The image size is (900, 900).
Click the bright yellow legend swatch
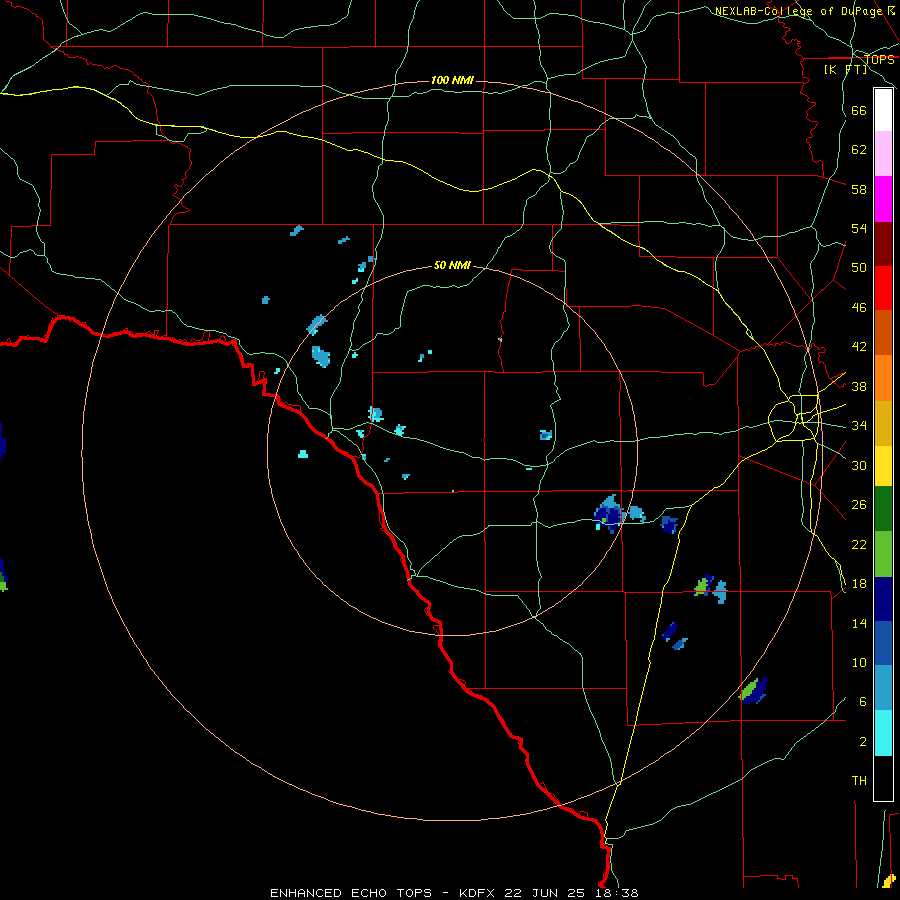click(883, 466)
